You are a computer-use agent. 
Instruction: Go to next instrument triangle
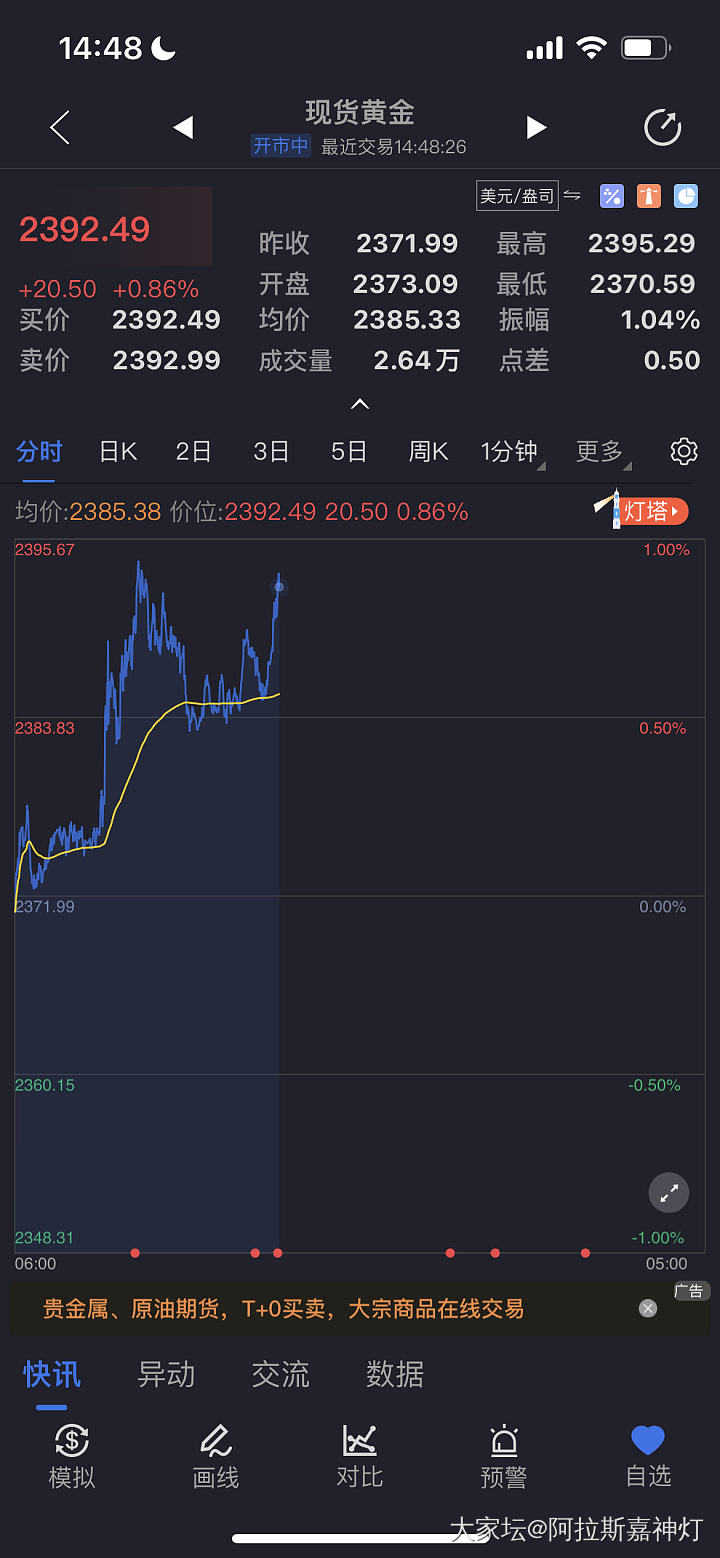click(537, 127)
